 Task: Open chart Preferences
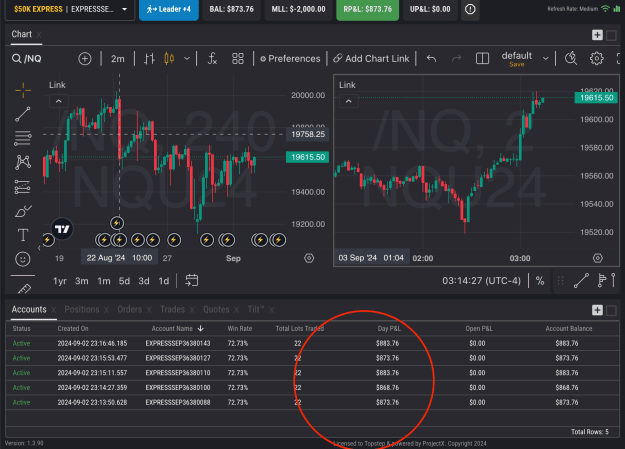coord(290,59)
